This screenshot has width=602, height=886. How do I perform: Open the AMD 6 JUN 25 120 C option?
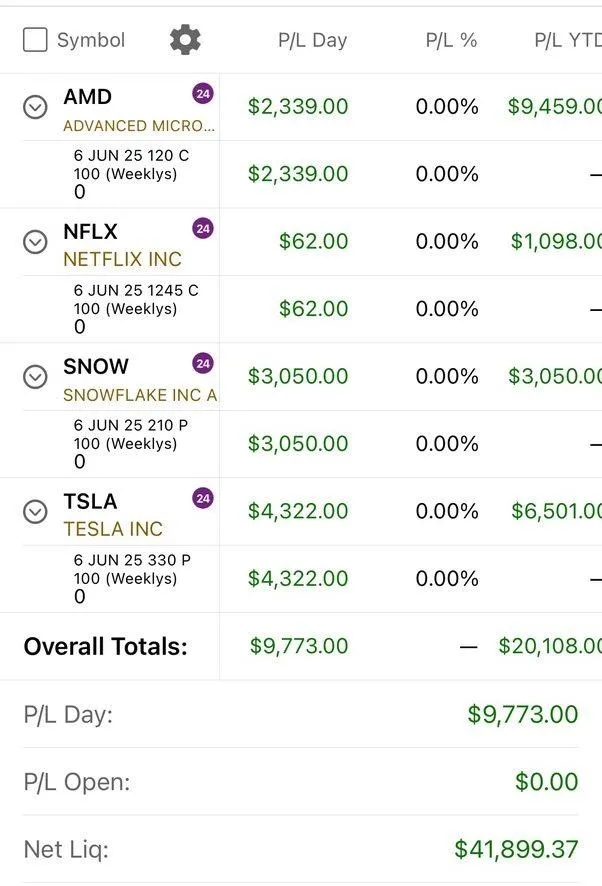pyautogui.click(x=131, y=156)
